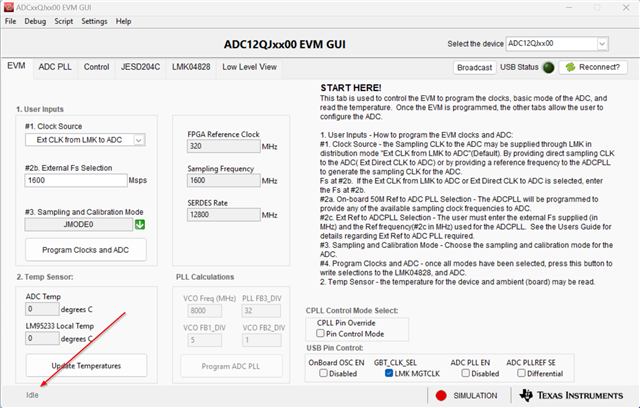This screenshot has height=408, width=640.
Task: Click the LM95233 Local Temp field
Action: pos(42,338)
